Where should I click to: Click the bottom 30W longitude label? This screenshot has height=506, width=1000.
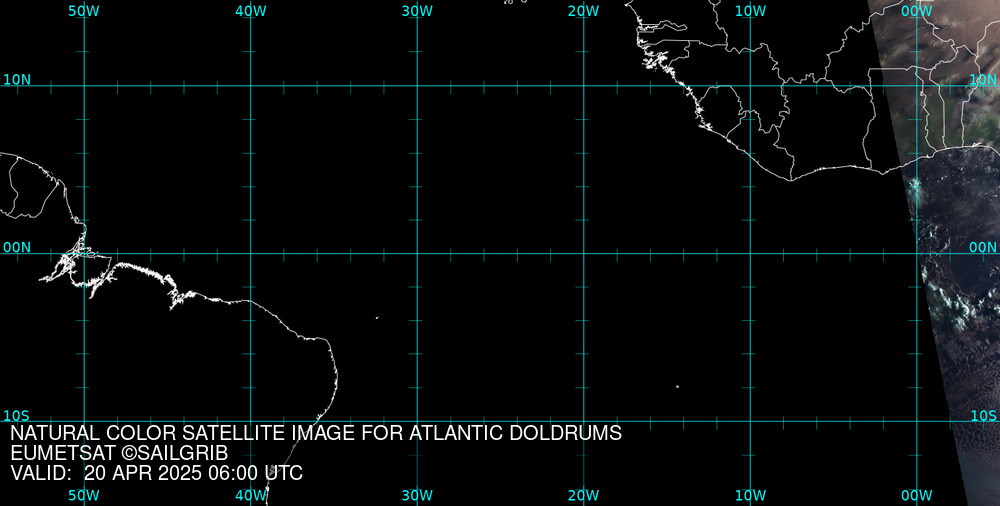point(417,496)
